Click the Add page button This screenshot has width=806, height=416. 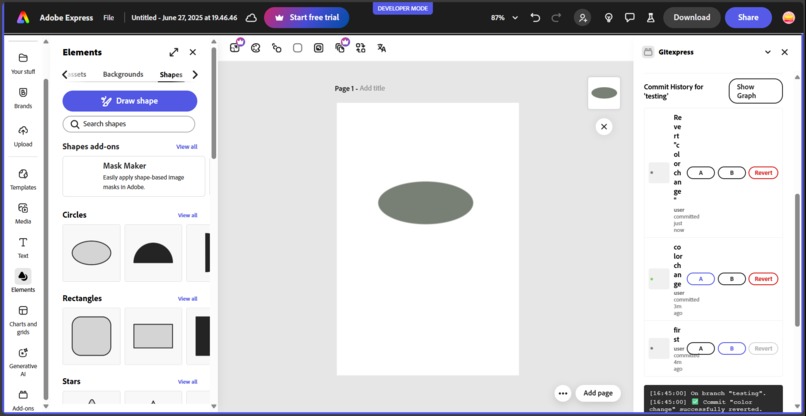(x=598, y=393)
